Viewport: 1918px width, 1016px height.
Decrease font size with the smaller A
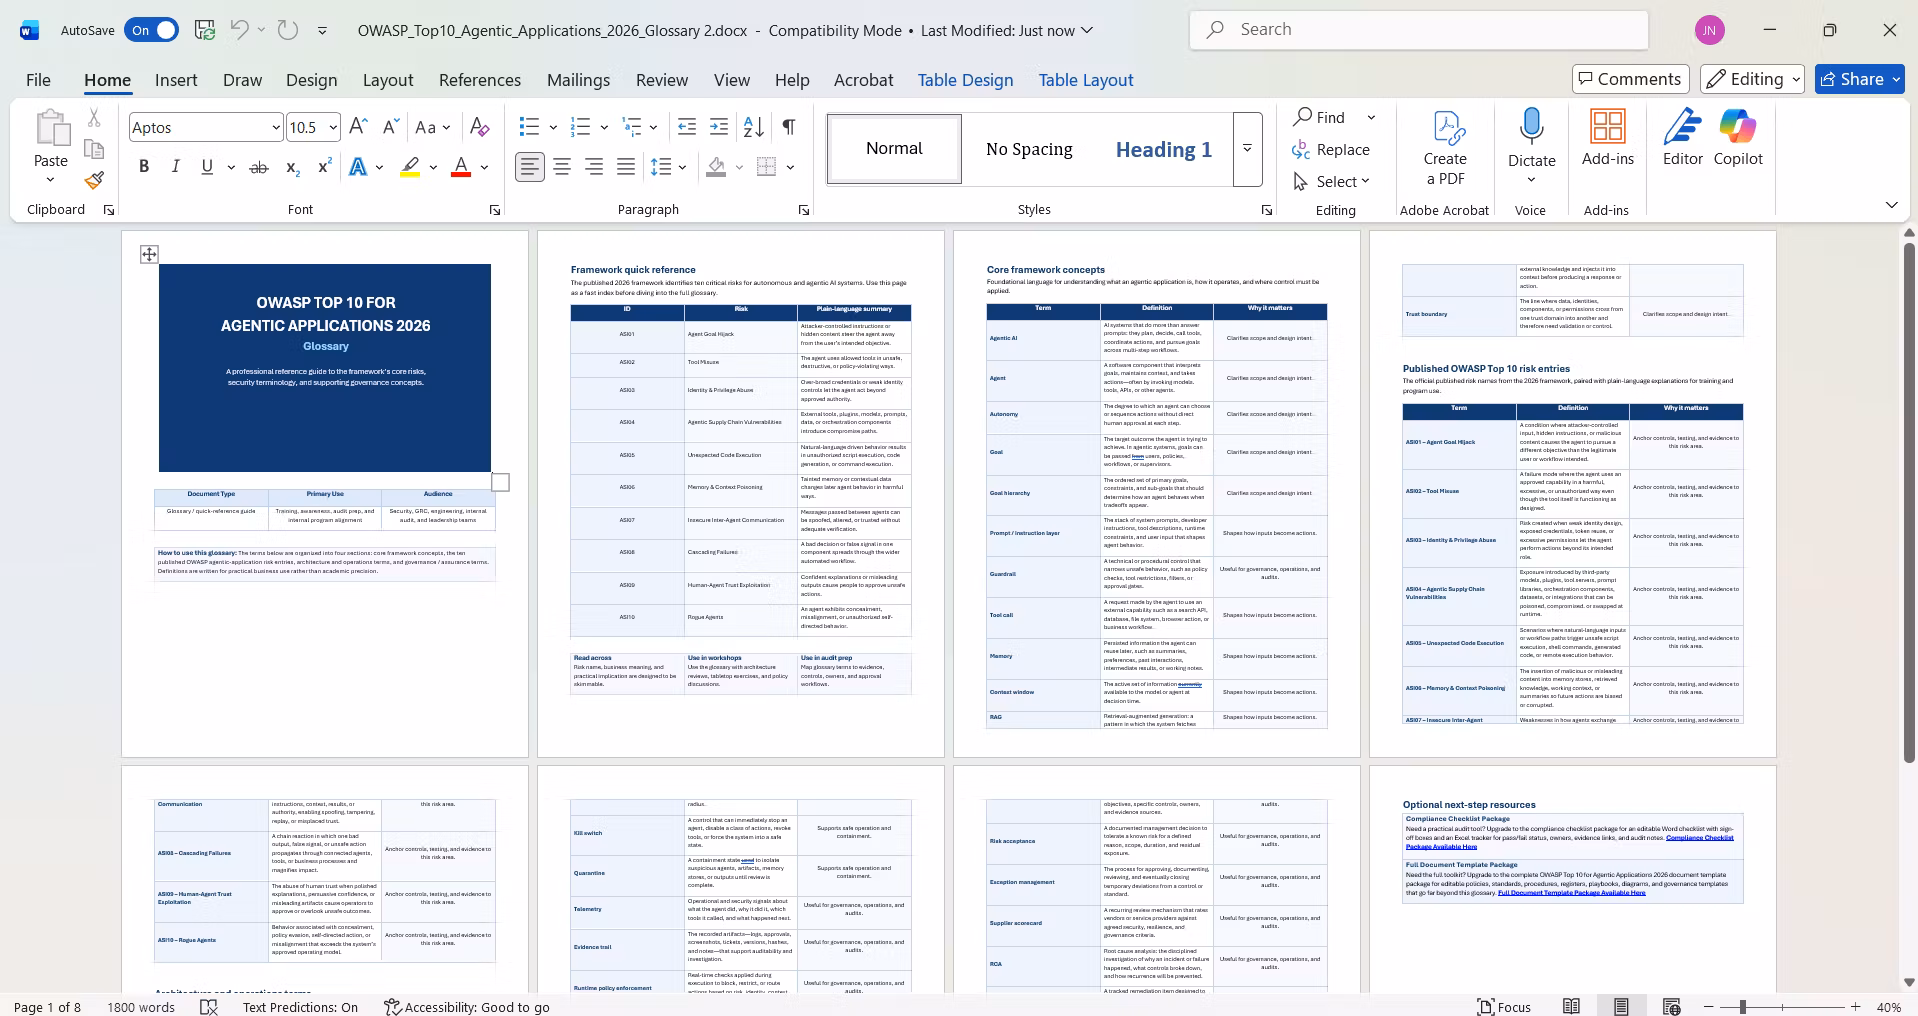[x=391, y=127]
